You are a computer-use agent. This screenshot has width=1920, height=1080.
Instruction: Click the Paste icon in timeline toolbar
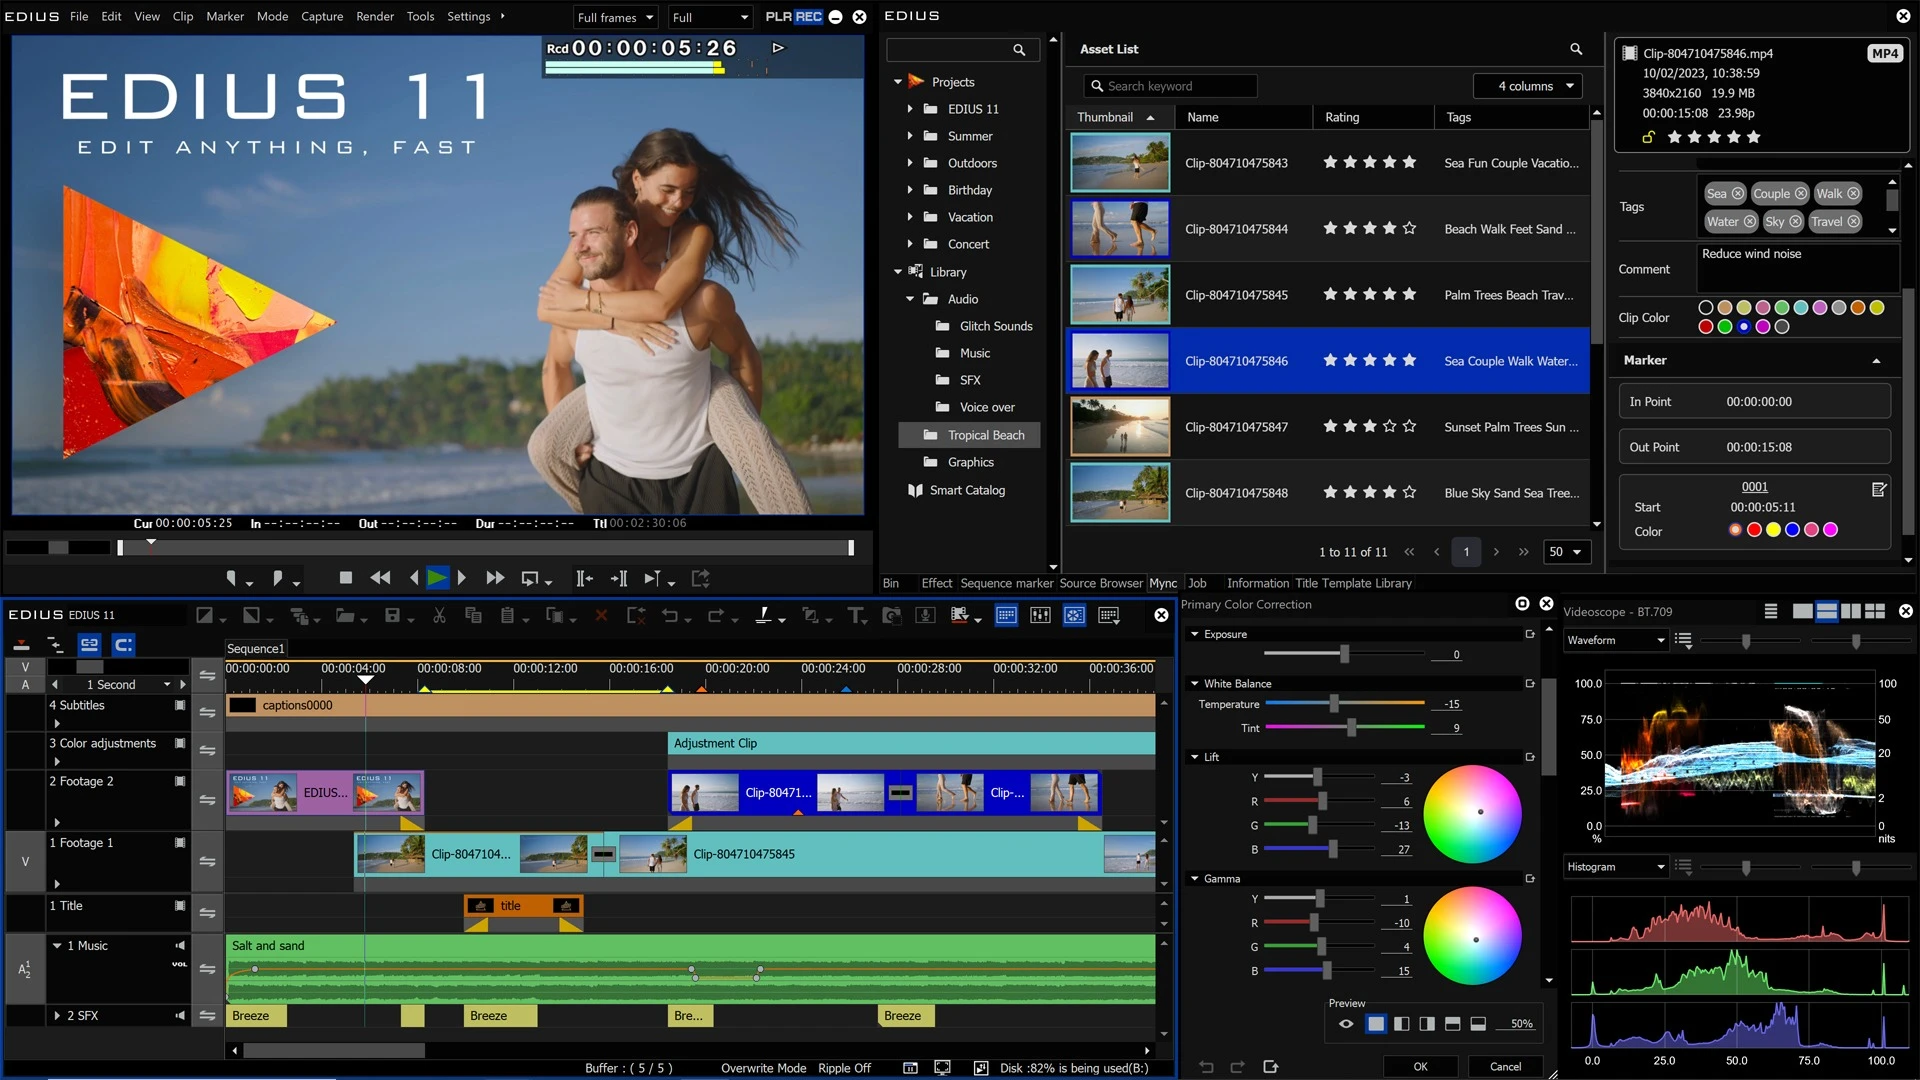[507, 617]
